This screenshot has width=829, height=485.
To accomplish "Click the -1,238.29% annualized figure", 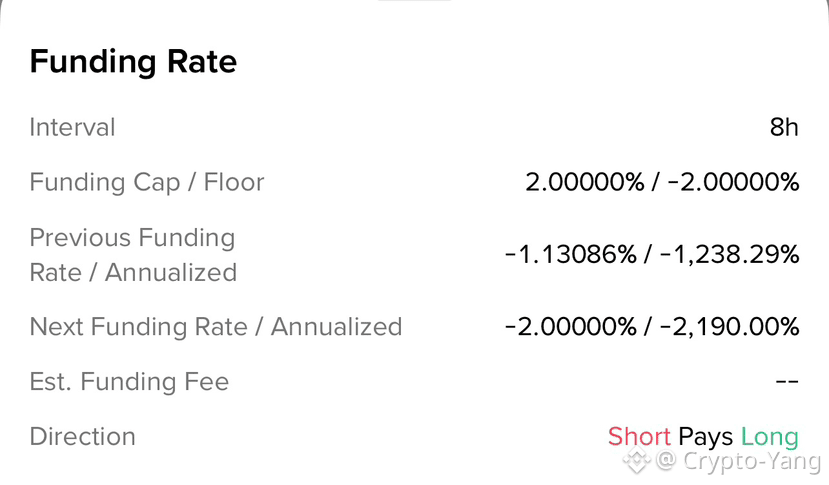I will pos(729,255).
